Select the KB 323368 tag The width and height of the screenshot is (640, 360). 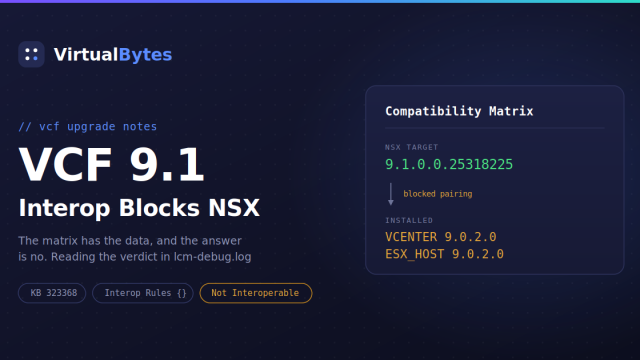tap(52, 293)
